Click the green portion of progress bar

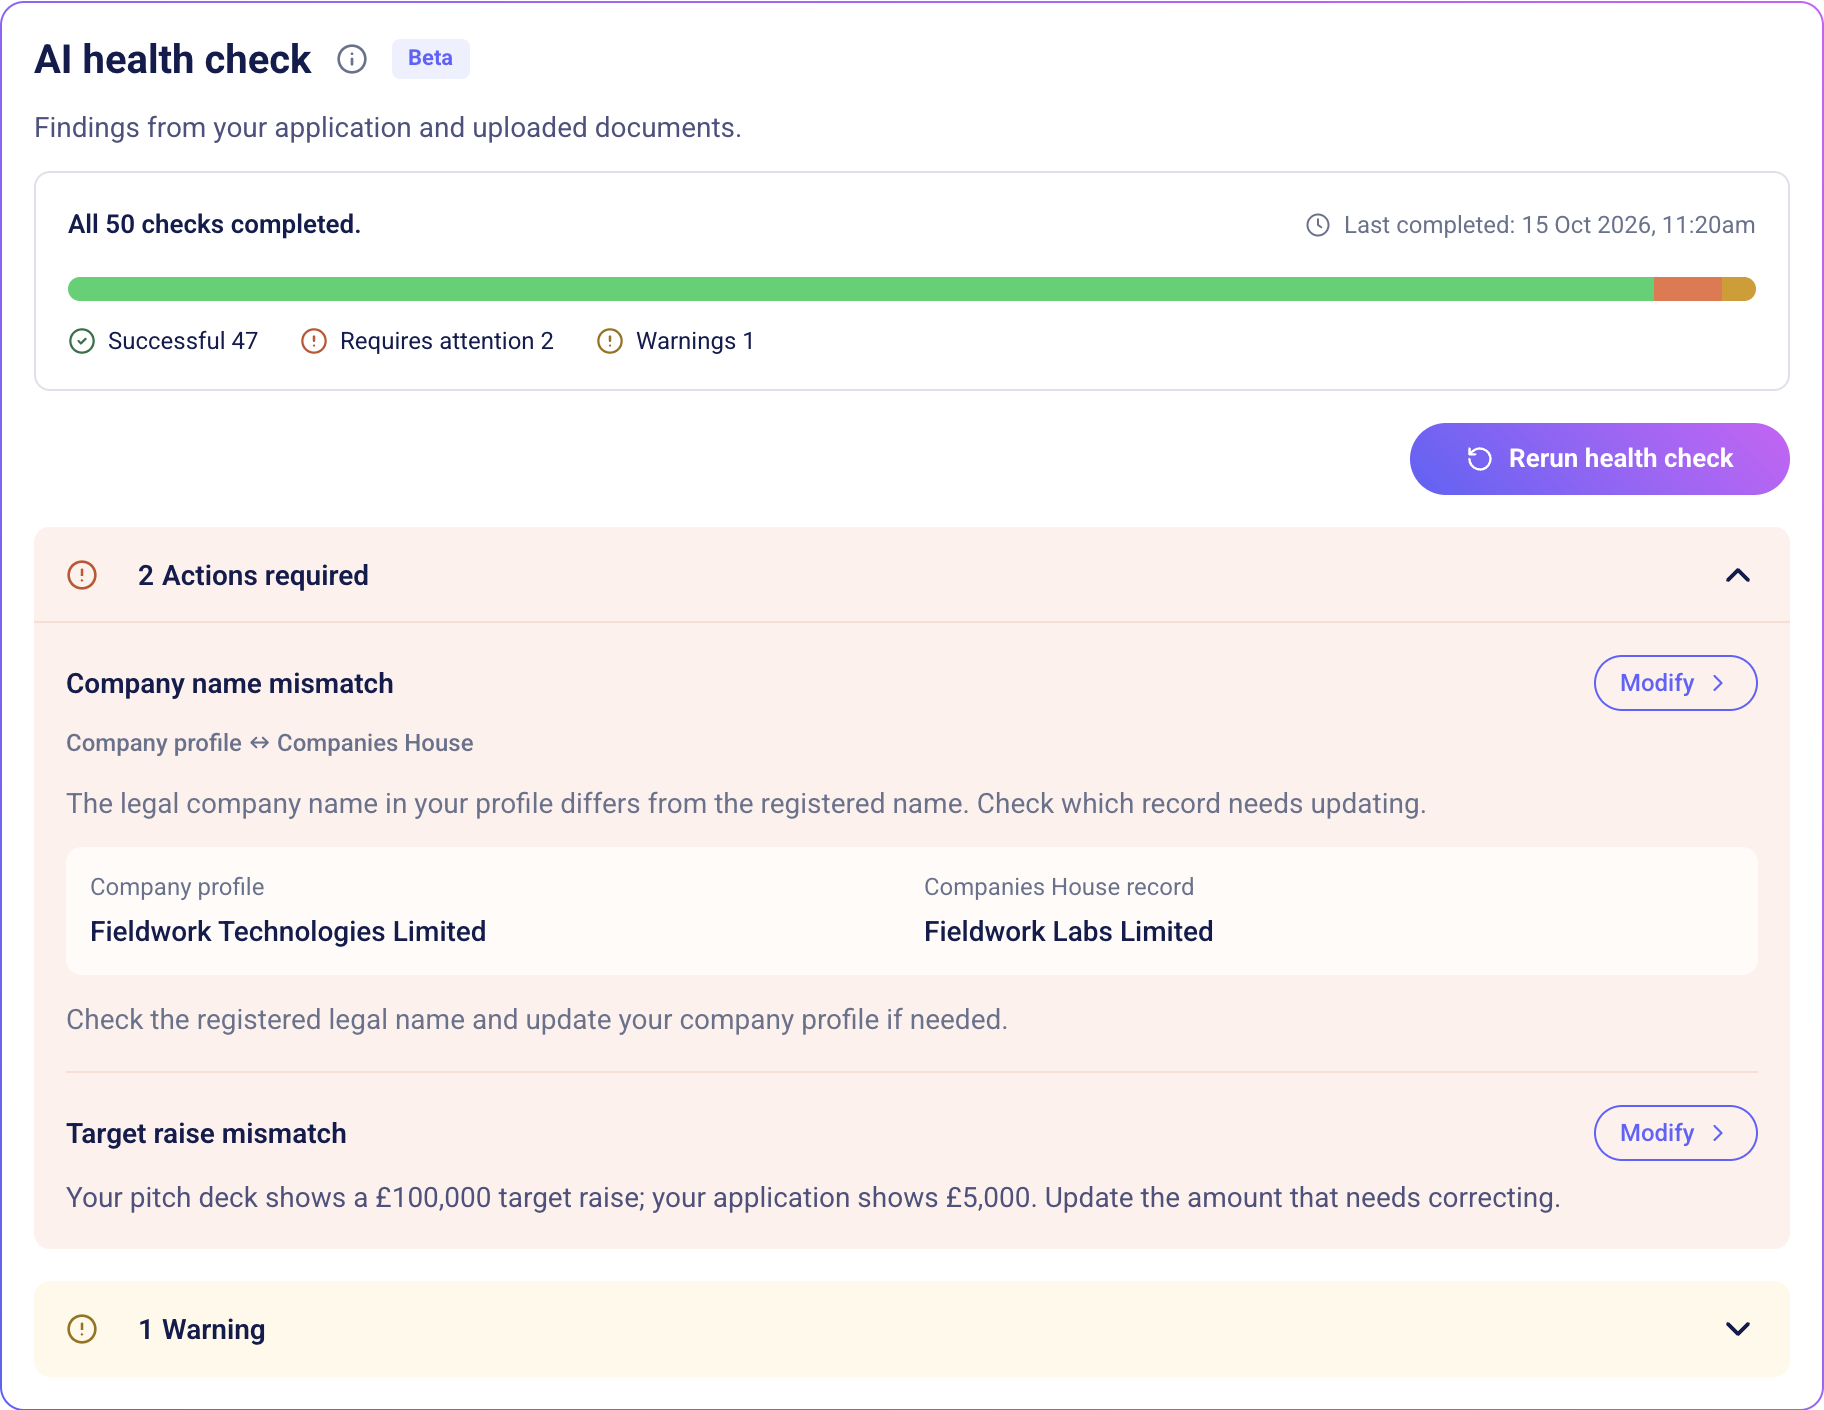[860, 289]
